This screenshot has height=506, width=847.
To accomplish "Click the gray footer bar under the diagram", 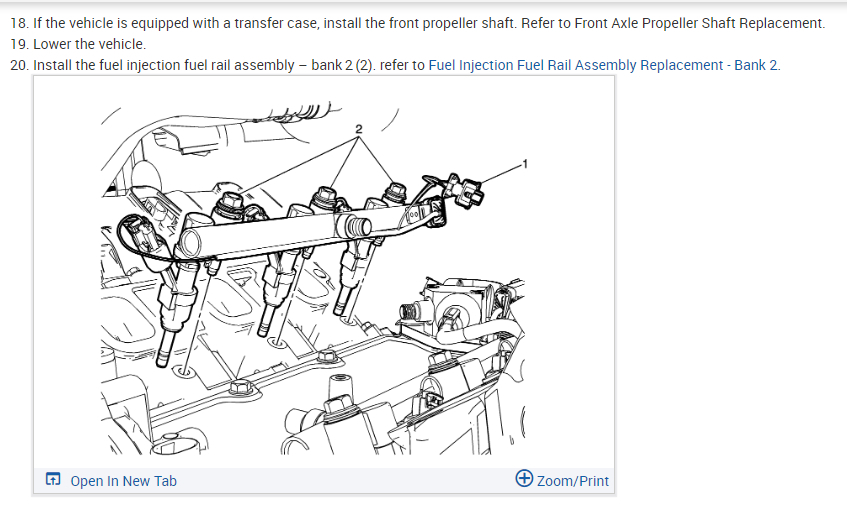I will pyautogui.click(x=324, y=480).
